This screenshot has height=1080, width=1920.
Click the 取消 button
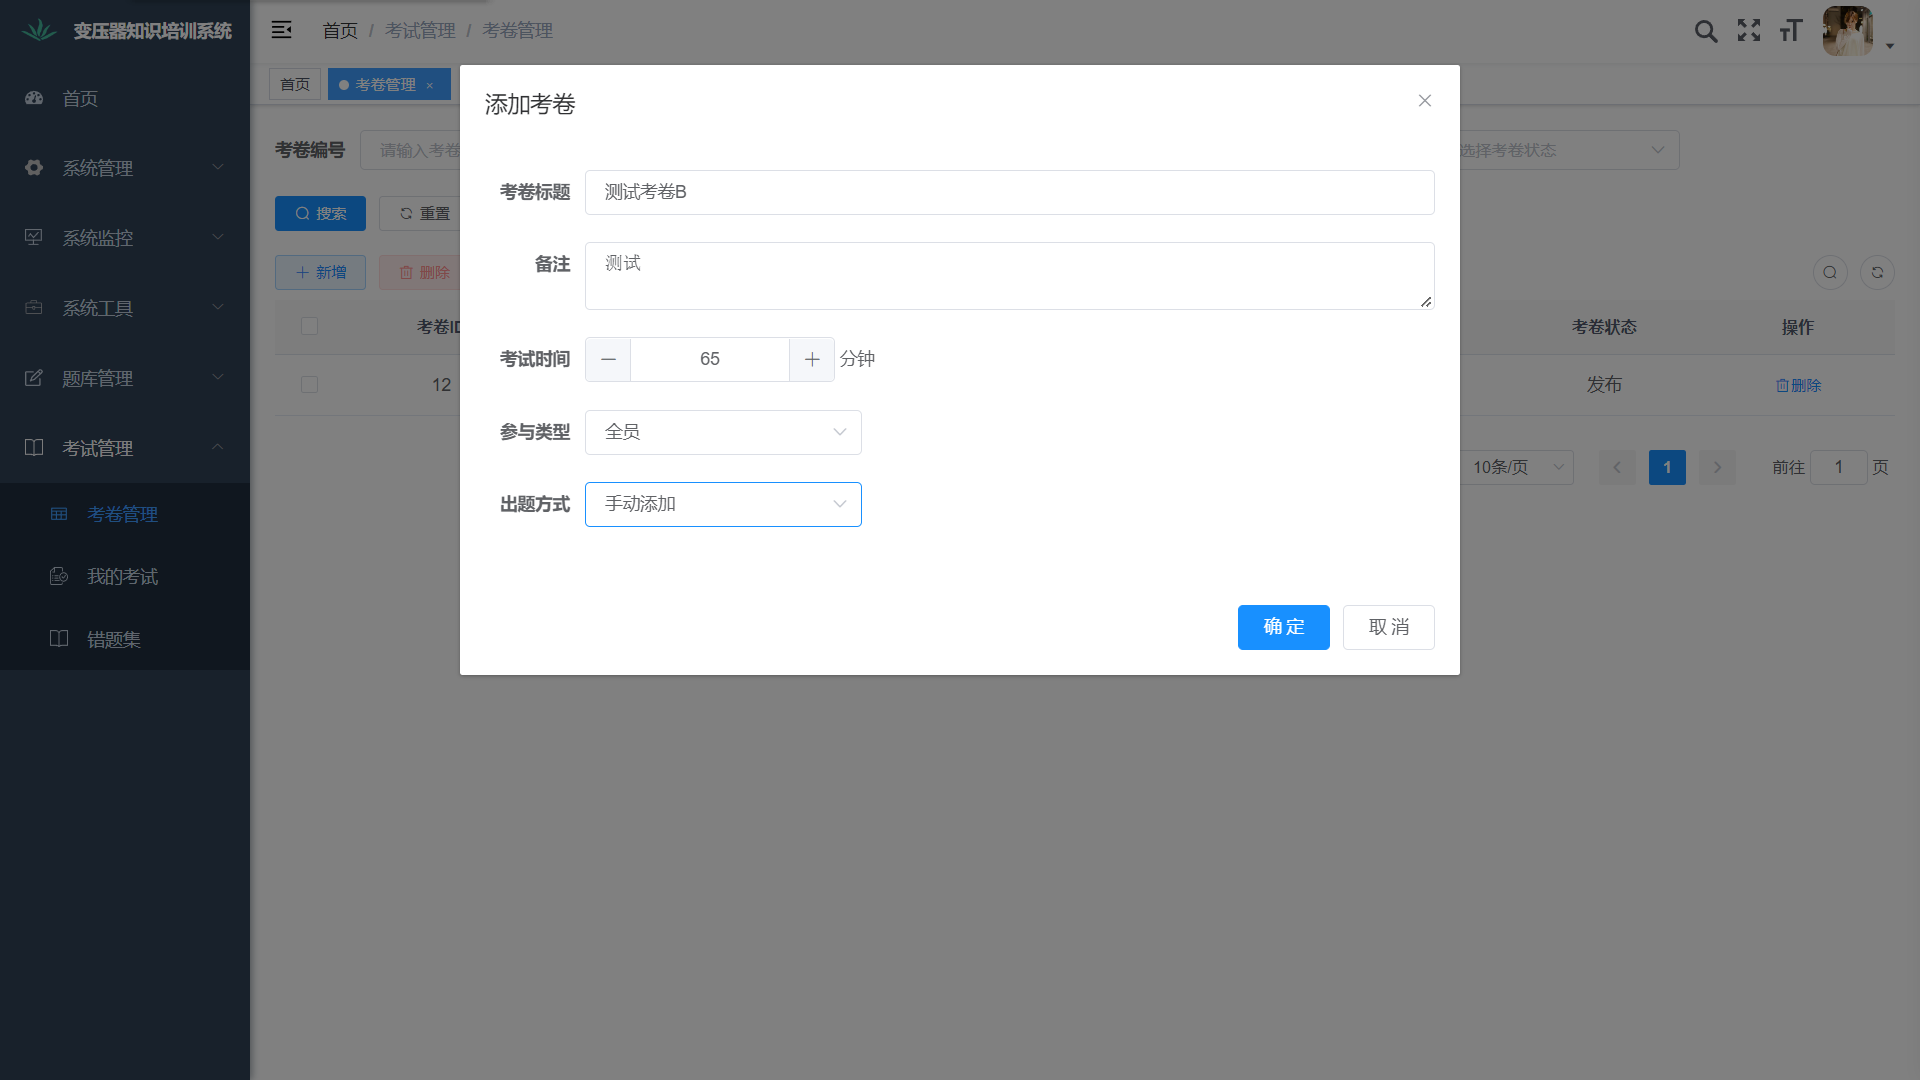click(1388, 627)
